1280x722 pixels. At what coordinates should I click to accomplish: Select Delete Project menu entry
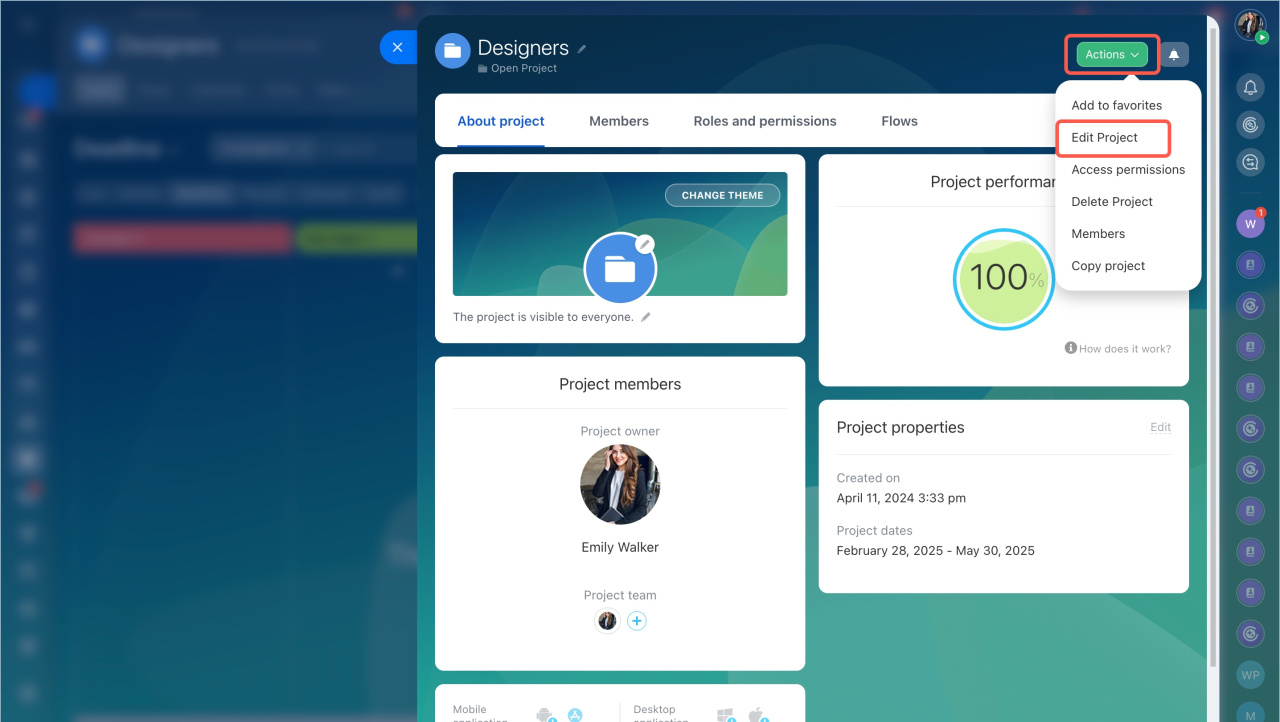(1112, 202)
